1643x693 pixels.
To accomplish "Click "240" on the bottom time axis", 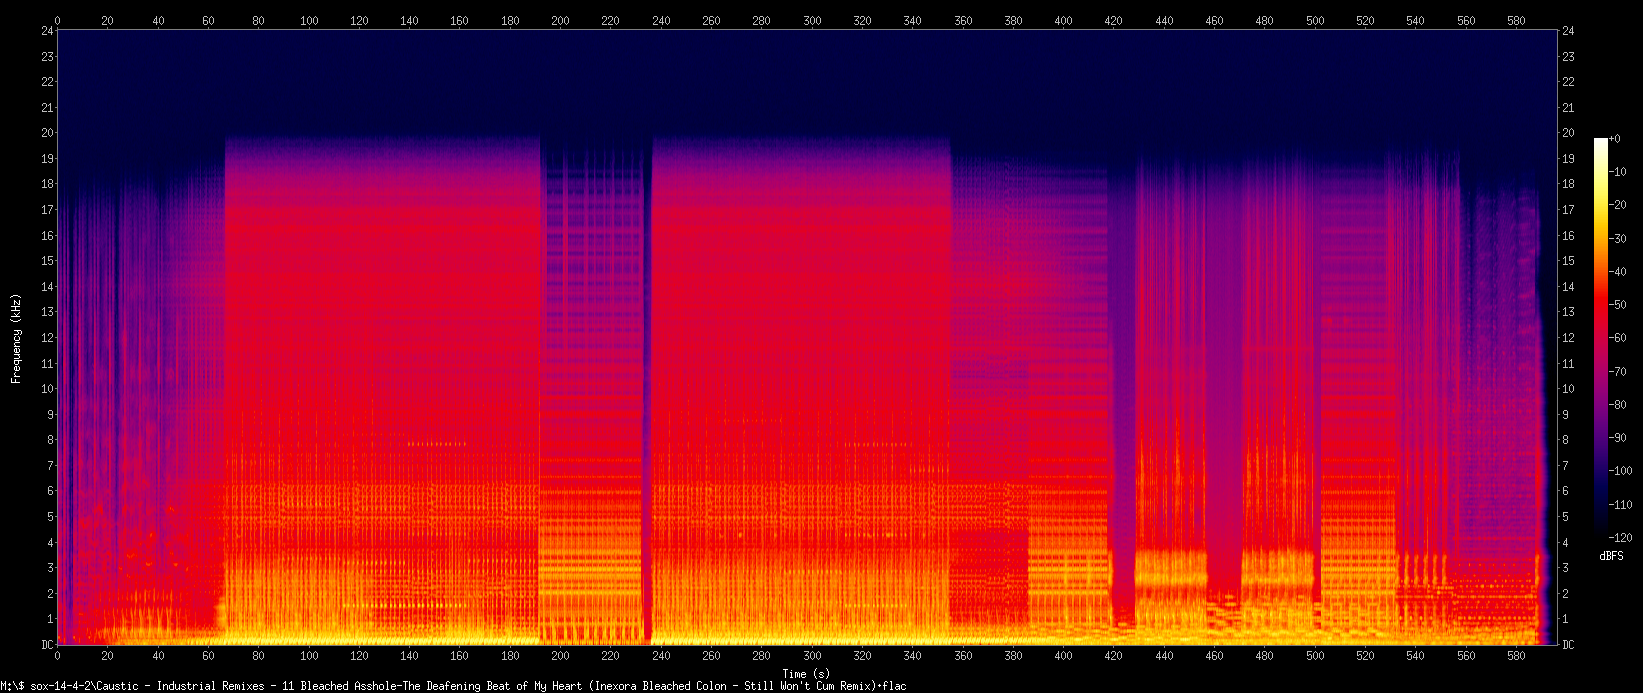I will 661,657.
